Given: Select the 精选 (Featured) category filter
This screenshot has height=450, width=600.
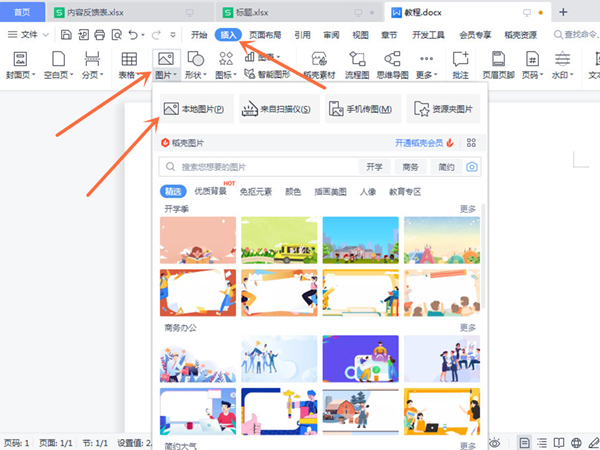Looking at the screenshot, I should tap(171, 191).
